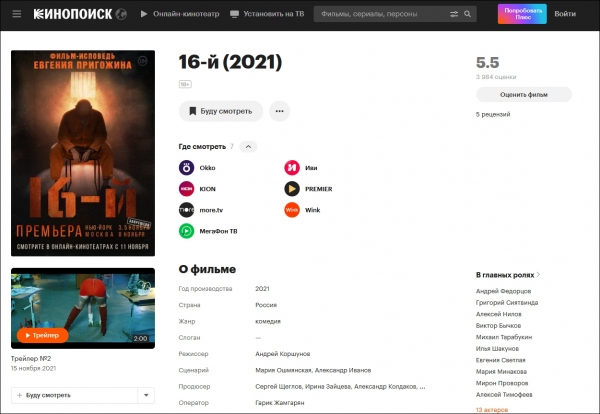Open the hamburger menu icon
The height and width of the screenshot is (414, 600).
[x=16, y=14]
